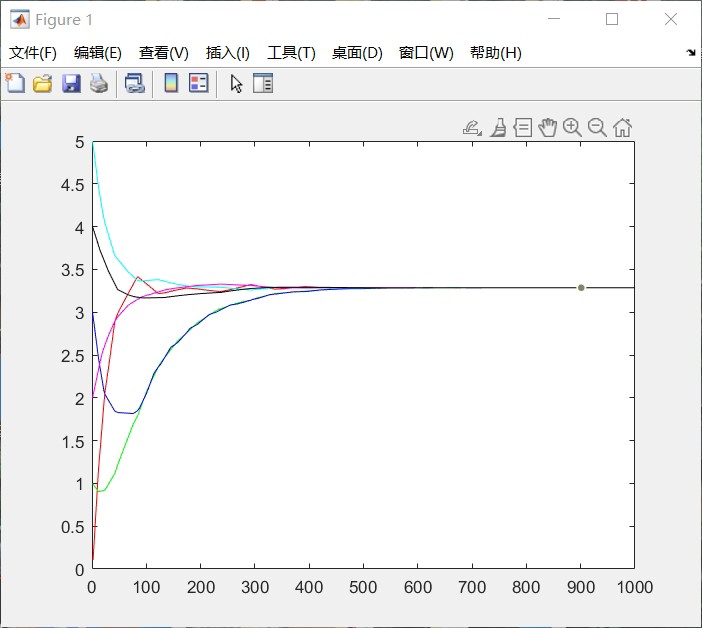Click the x-axis label 500
Viewport: 702px width, 628px height.
(363, 587)
